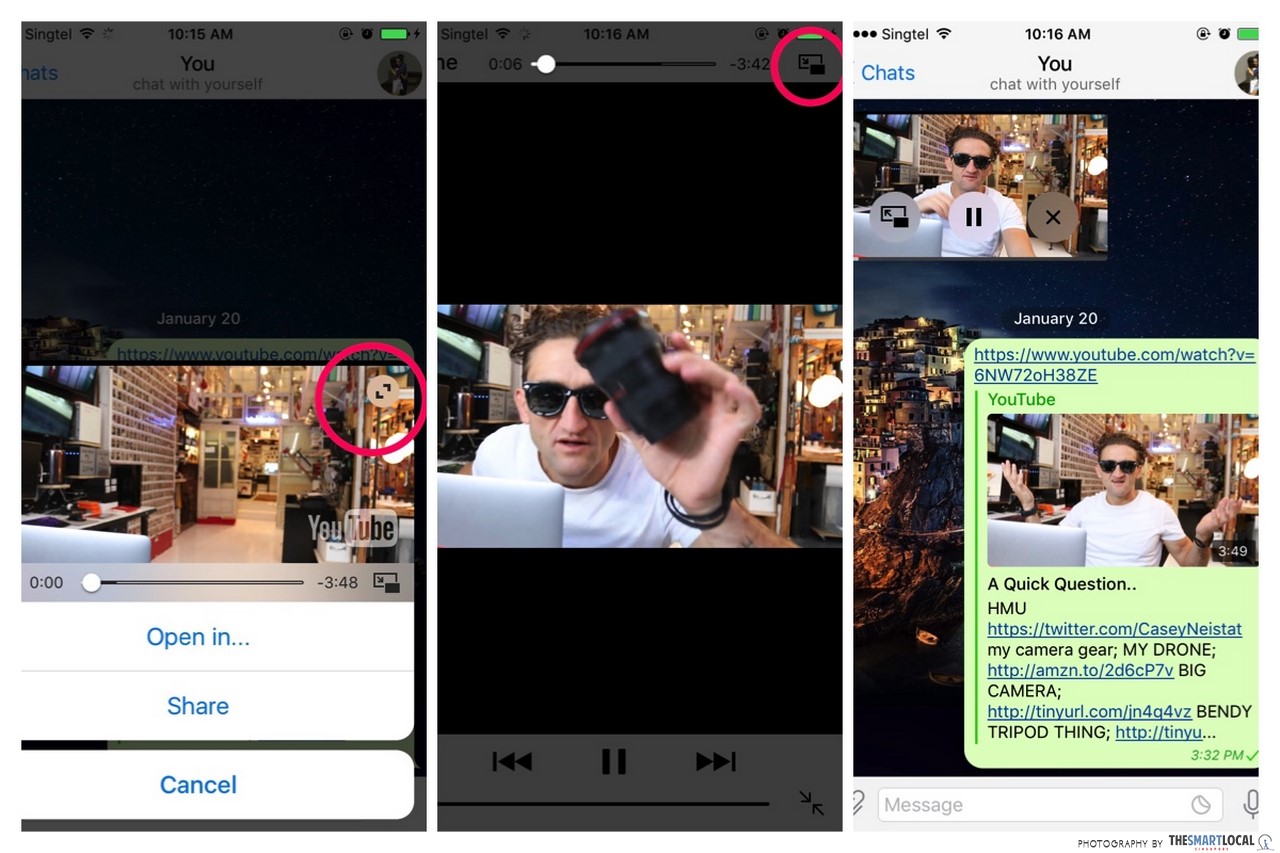Open the twitter.com/CaseyNeistat link
This screenshot has width=1280, height=853.
pos(1114,629)
